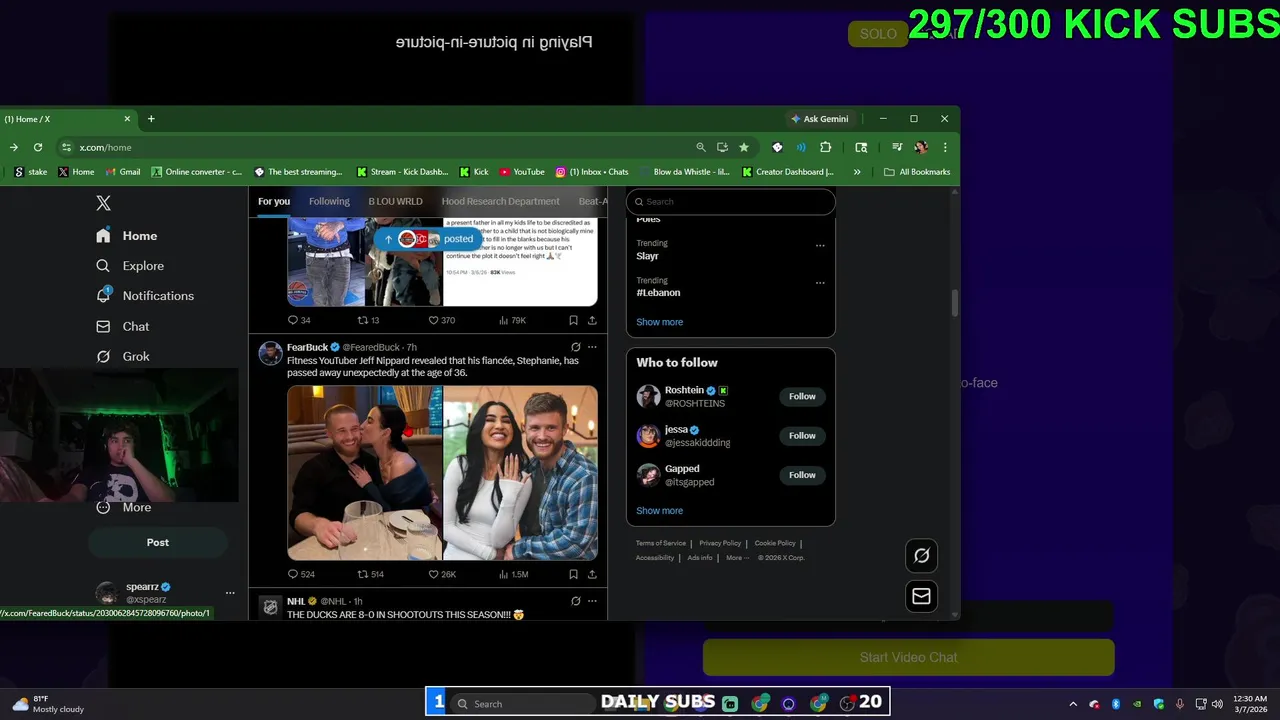Click the Chrome reload button
This screenshot has height=720, width=1280.
[x=38, y=147]
